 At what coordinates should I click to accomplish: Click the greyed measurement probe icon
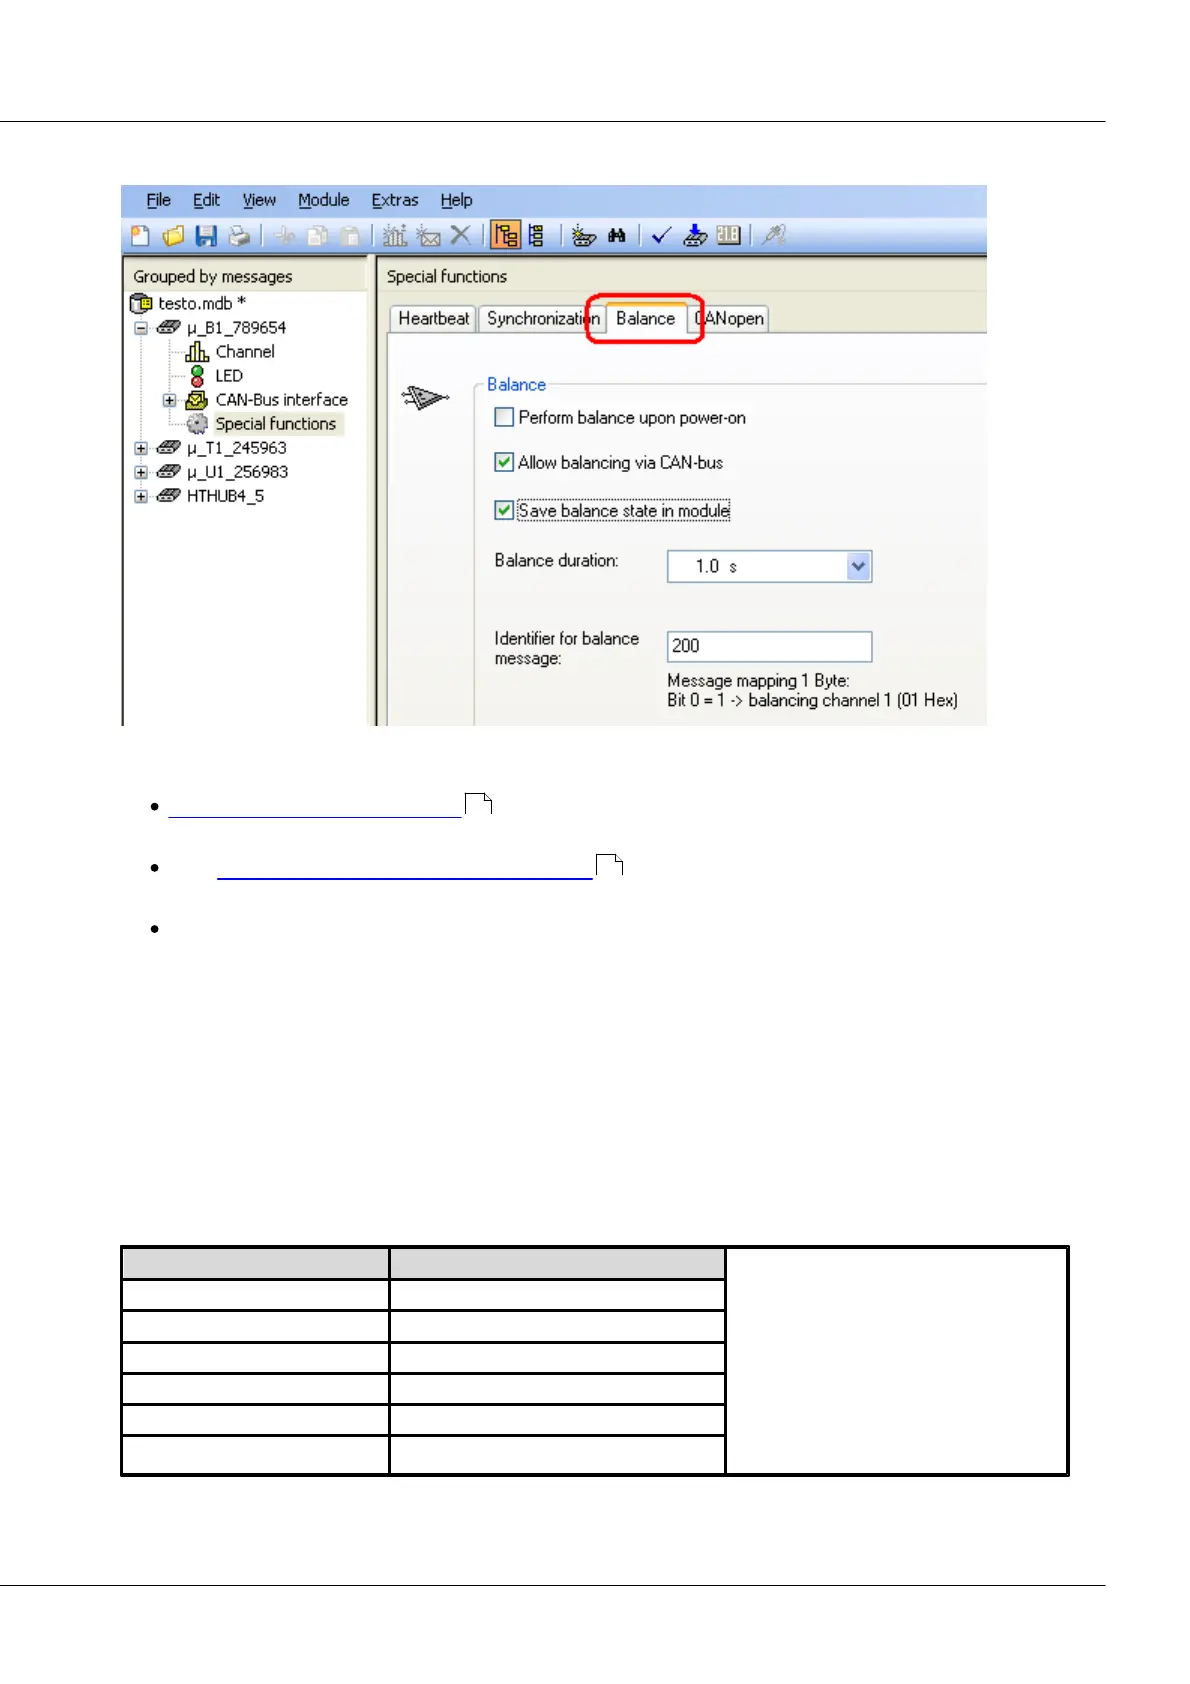click(773, 236)
